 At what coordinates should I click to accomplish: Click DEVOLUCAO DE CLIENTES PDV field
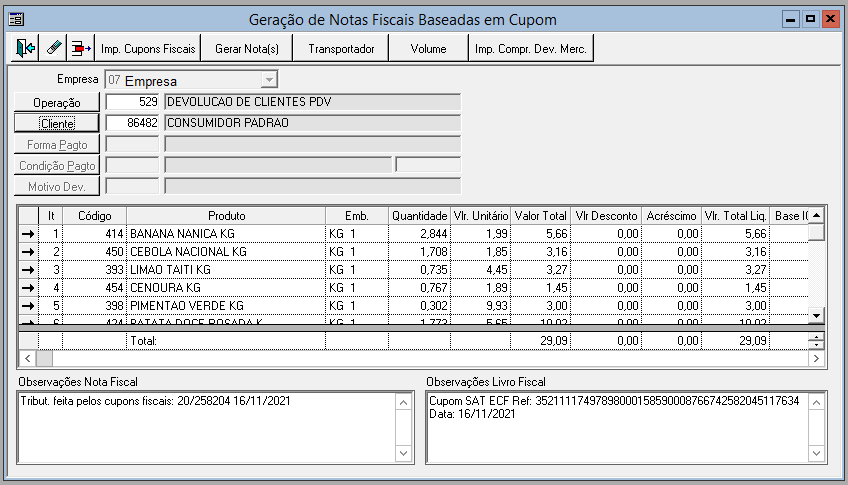pos(313,102)
